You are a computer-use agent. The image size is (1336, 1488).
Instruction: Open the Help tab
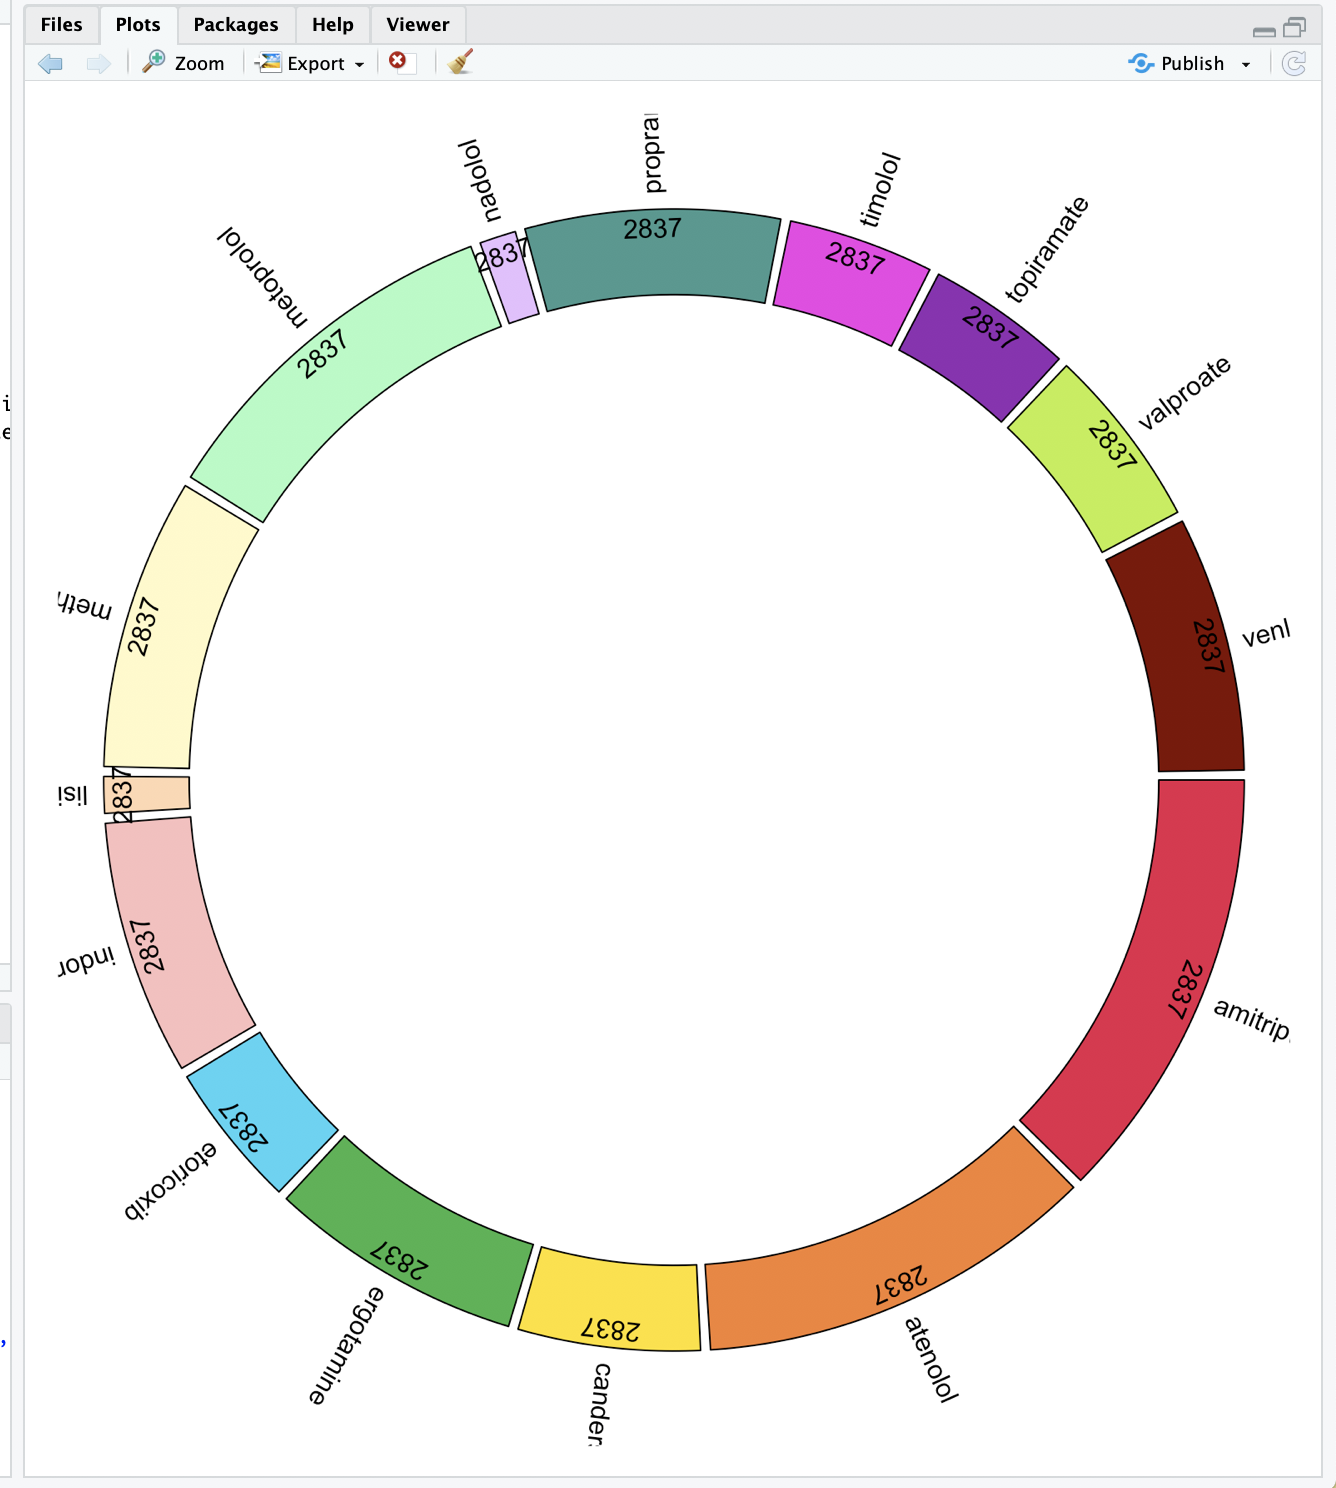tap(332, 24)
